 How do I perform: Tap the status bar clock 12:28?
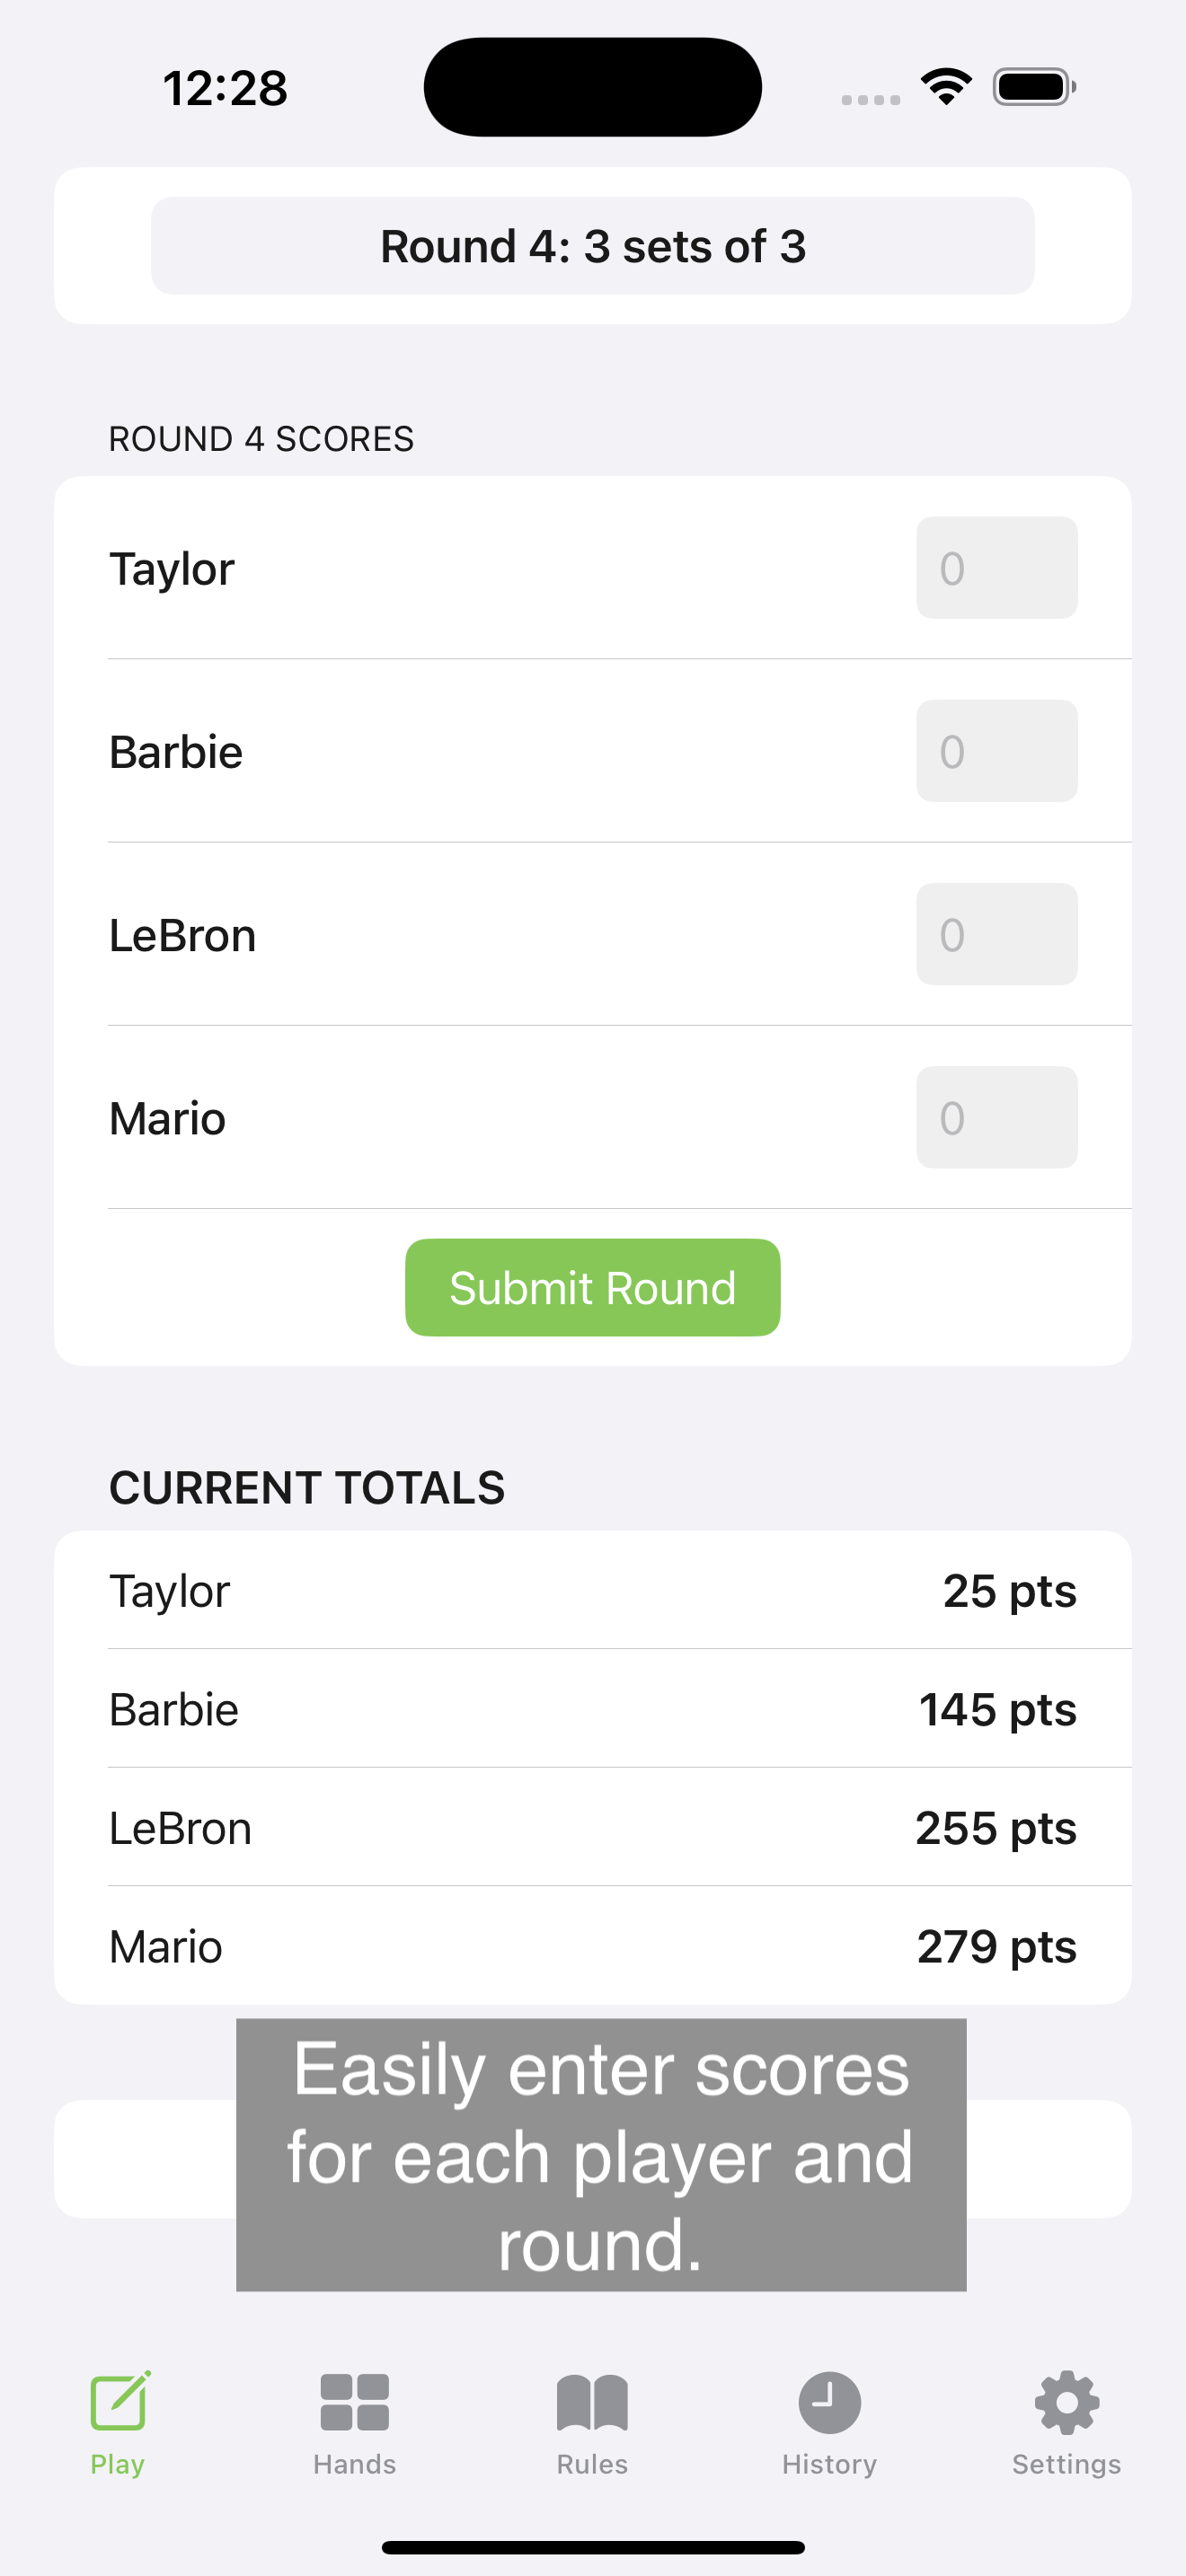pos(225,88)
